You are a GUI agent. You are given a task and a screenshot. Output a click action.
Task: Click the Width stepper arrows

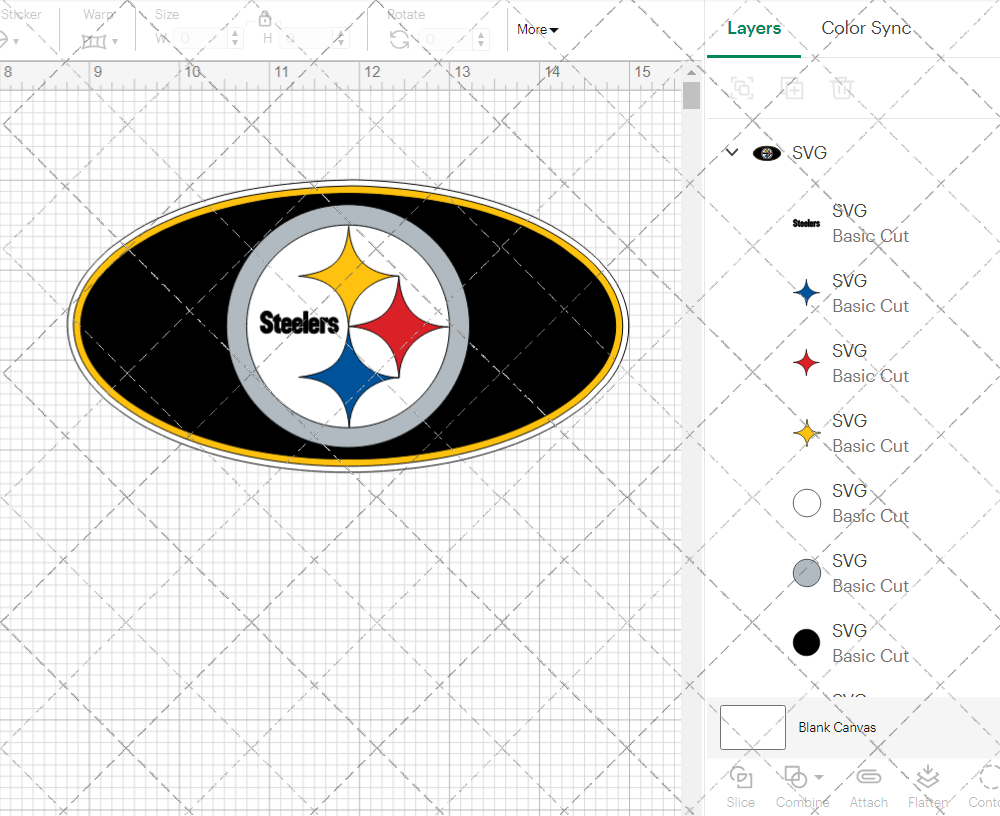click(235, 39)
